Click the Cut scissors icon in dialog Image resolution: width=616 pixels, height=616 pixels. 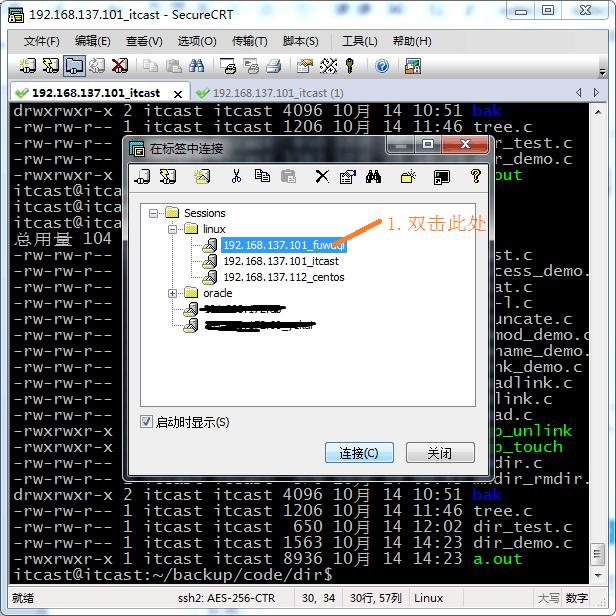pos(236,176)
